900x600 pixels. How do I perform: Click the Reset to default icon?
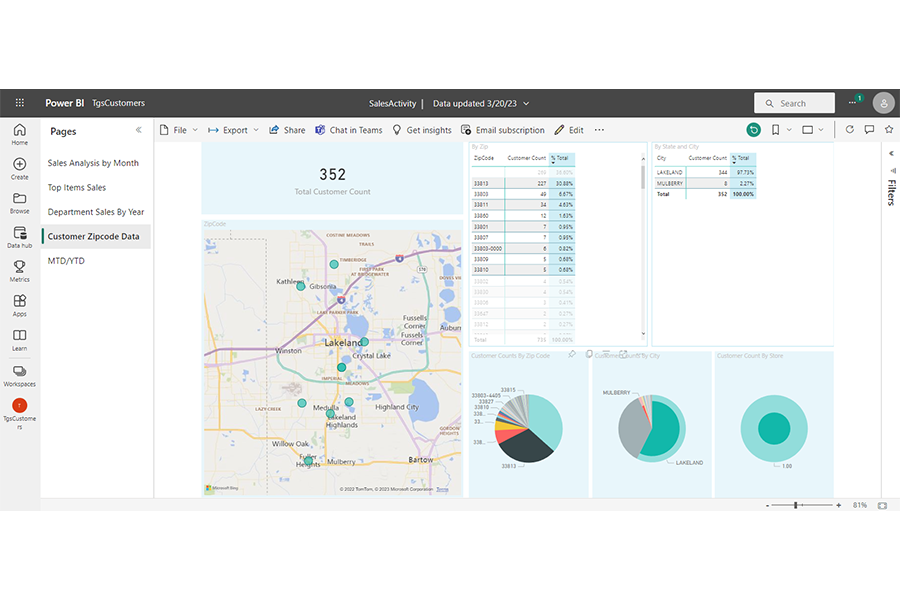tap(753, 130)
